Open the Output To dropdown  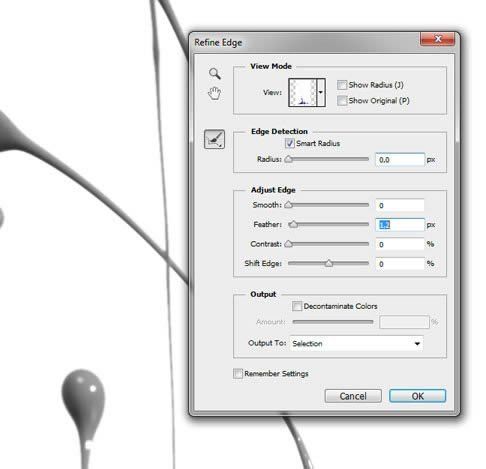(x=356, y=343)
